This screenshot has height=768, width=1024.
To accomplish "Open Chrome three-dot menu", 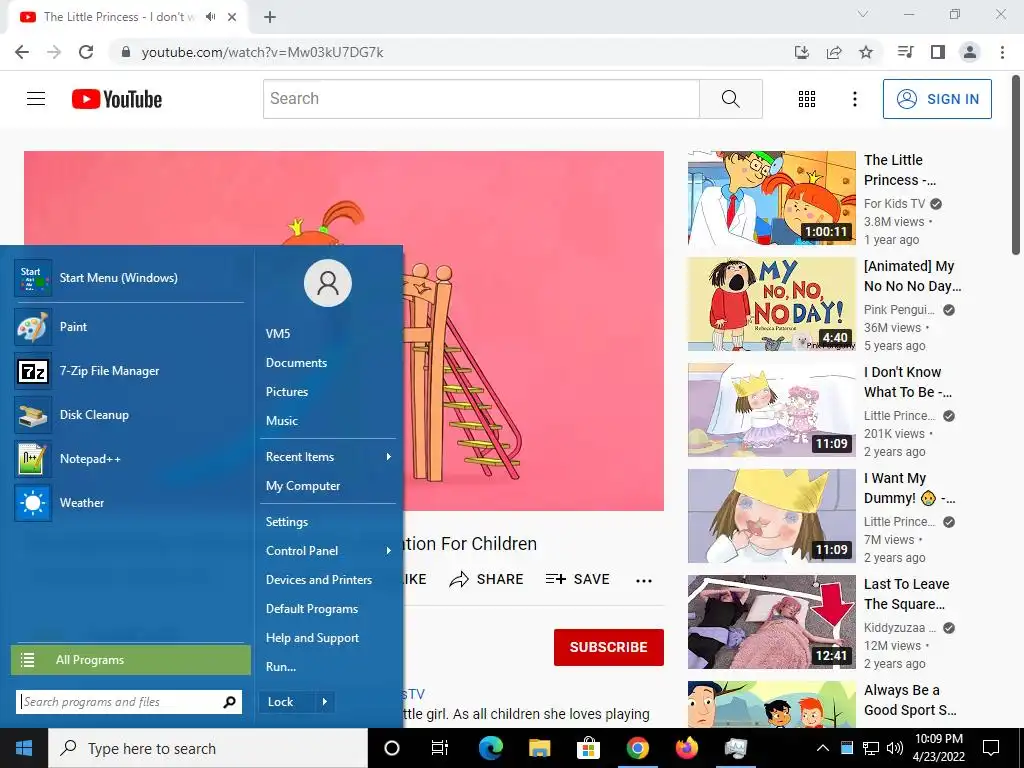I will pos(1002,52).
